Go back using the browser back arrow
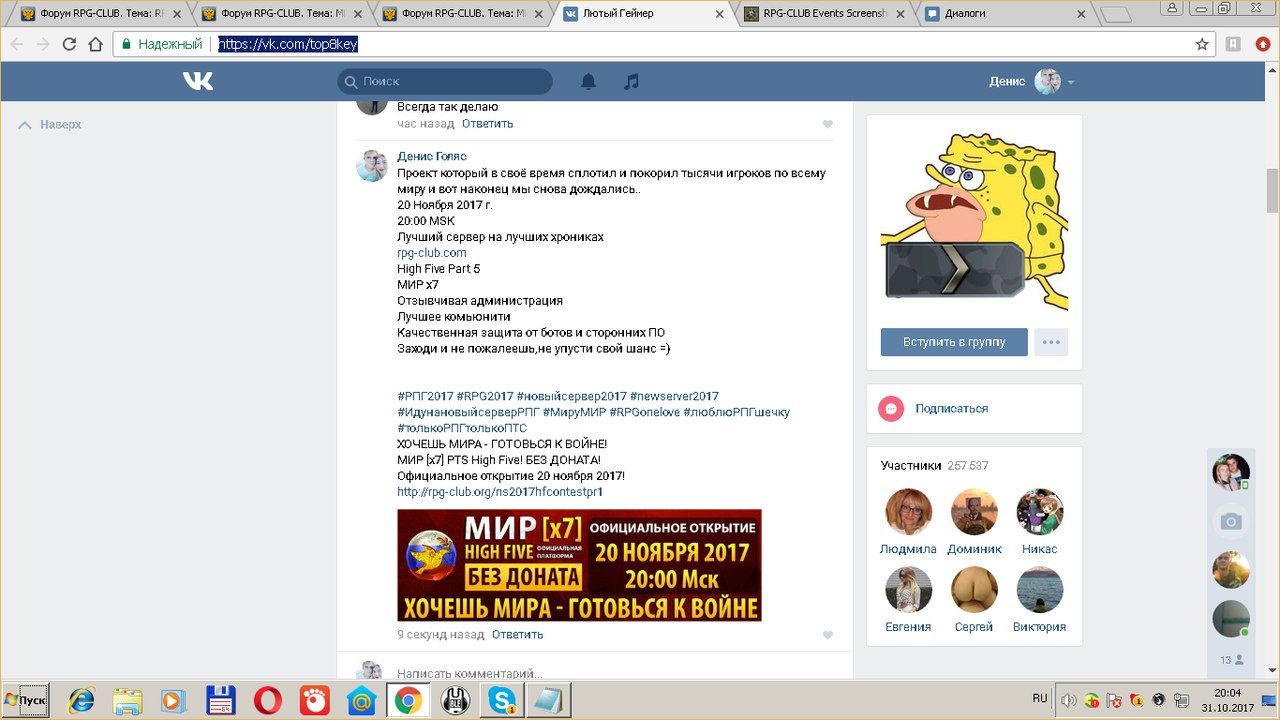 (16, 44)
